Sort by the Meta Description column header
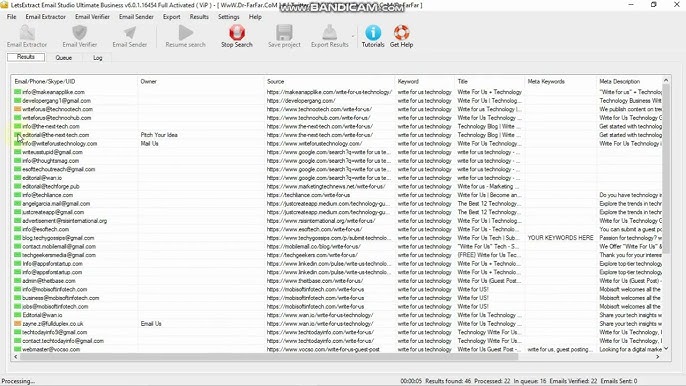The height and width of the screenshot is (386, 686). pos(629,81)
